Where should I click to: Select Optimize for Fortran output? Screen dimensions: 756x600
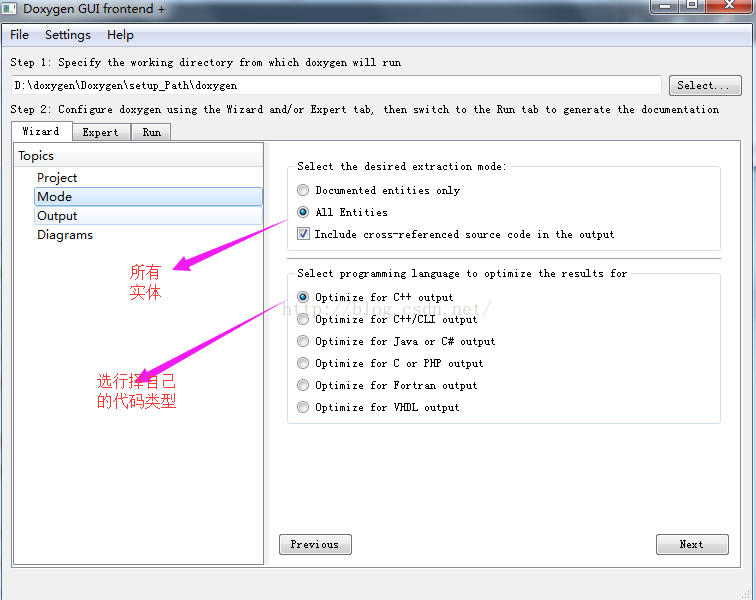click(387, 385)
